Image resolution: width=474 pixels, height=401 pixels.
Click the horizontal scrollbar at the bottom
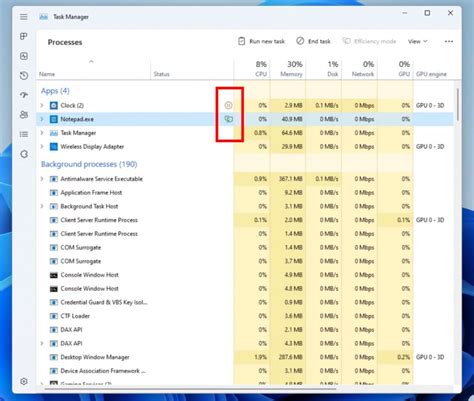click(190, 389)
